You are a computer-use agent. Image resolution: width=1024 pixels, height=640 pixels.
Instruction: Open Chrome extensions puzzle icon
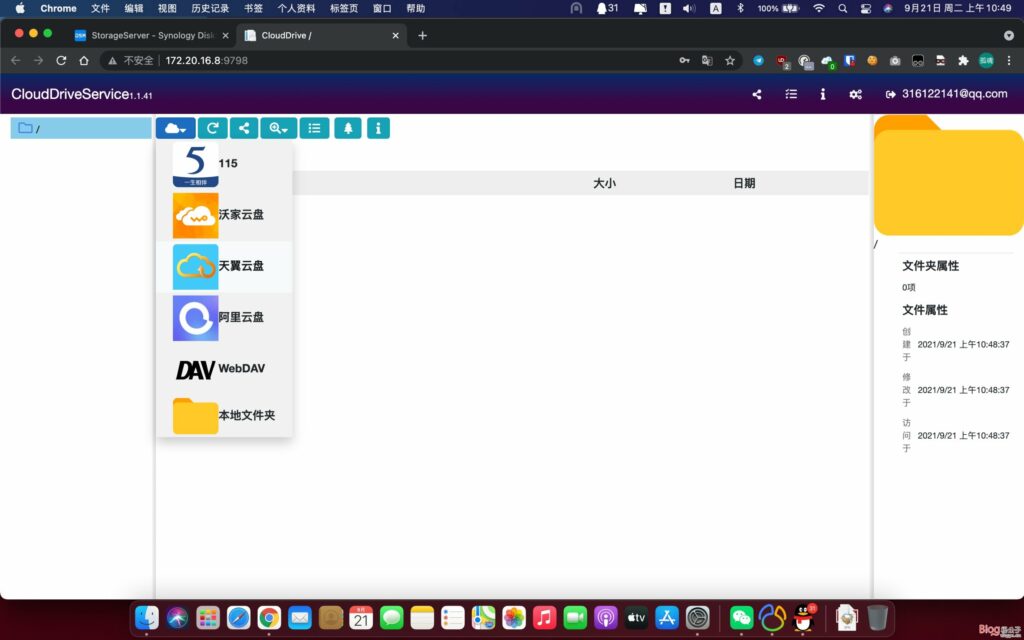(x=963, y=61)
